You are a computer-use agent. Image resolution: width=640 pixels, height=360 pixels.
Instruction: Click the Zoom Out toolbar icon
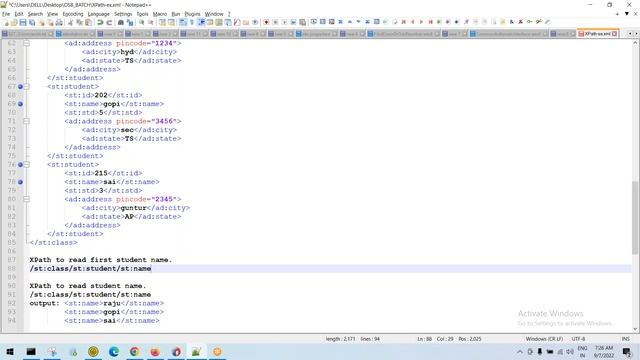(151, 22)
